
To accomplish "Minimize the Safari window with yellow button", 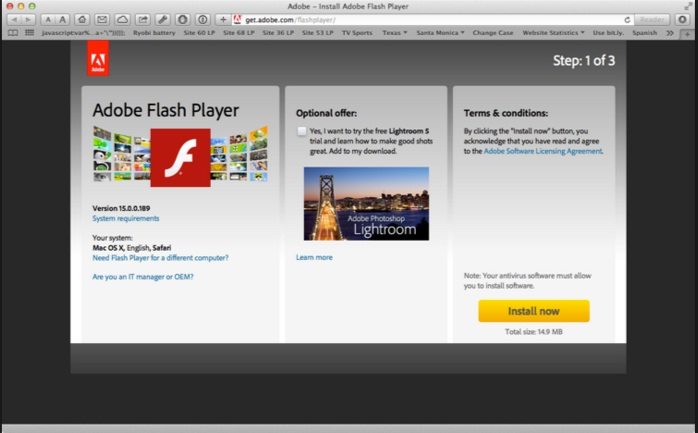I will click(20, 6).
